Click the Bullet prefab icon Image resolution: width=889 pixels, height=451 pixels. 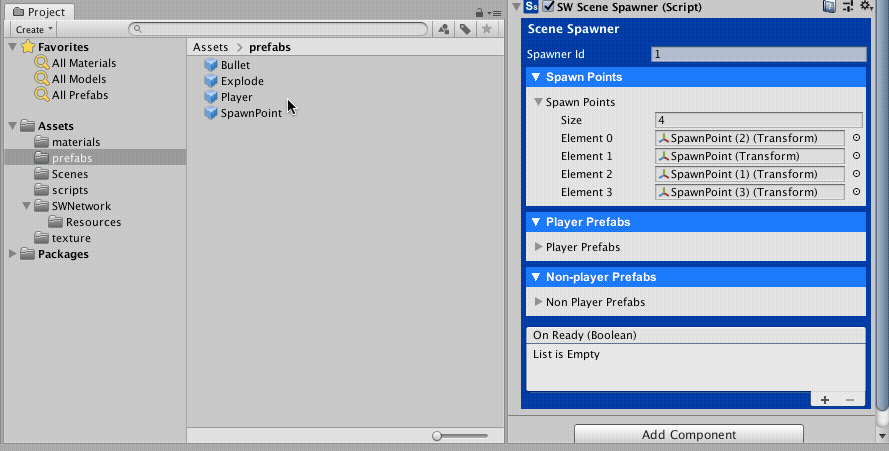tap(210, 65)
